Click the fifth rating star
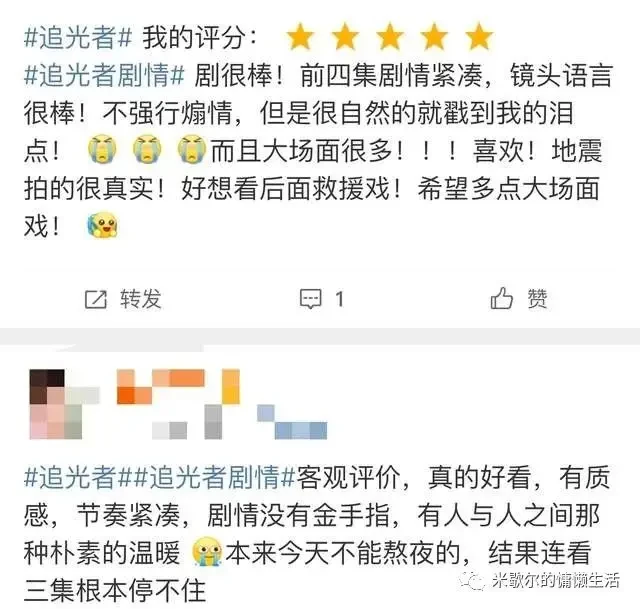This screenshot has height=609, width=640. tap(479, 37)
